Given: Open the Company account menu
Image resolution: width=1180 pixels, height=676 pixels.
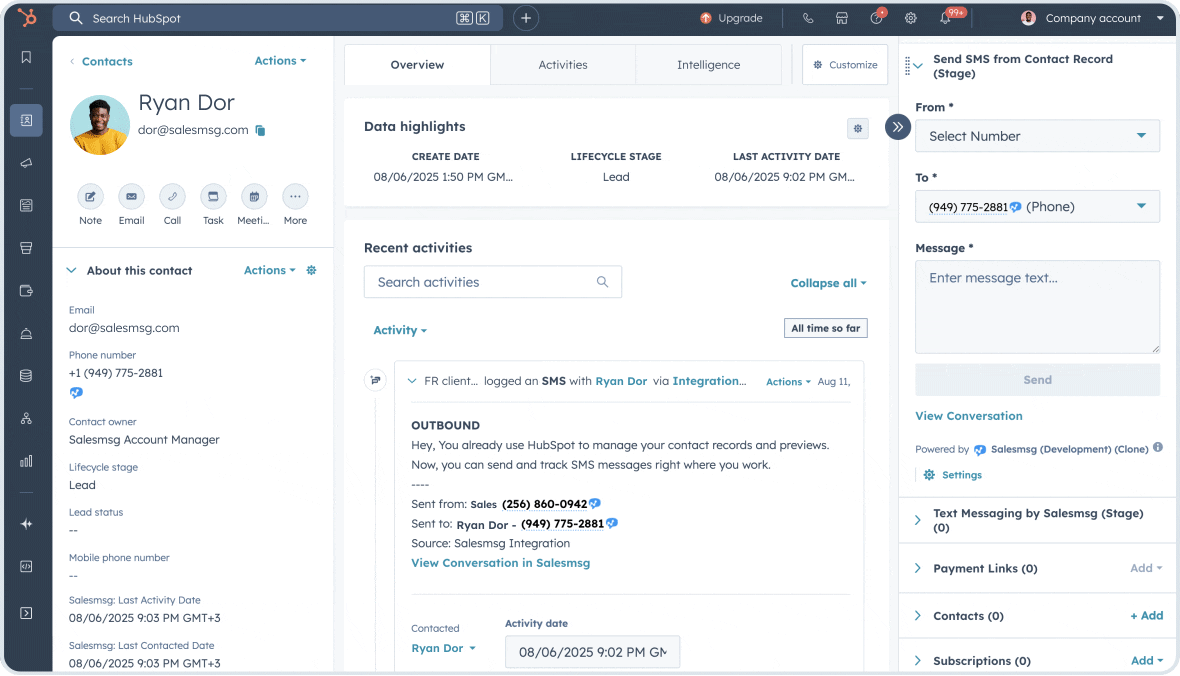Looking at the screenshot, I should [1092, 18].
